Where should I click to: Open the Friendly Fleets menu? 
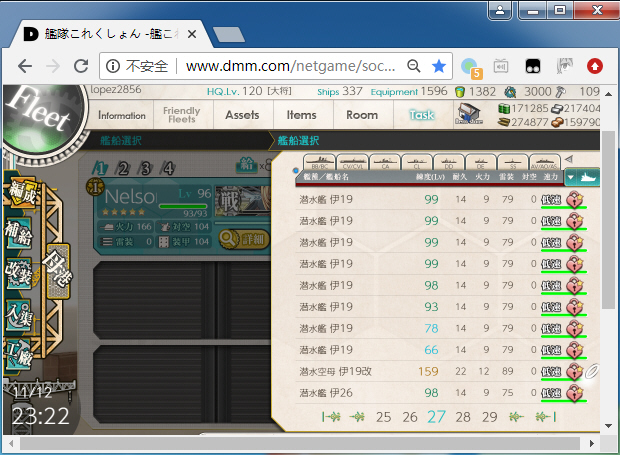[x=181, y=115]
